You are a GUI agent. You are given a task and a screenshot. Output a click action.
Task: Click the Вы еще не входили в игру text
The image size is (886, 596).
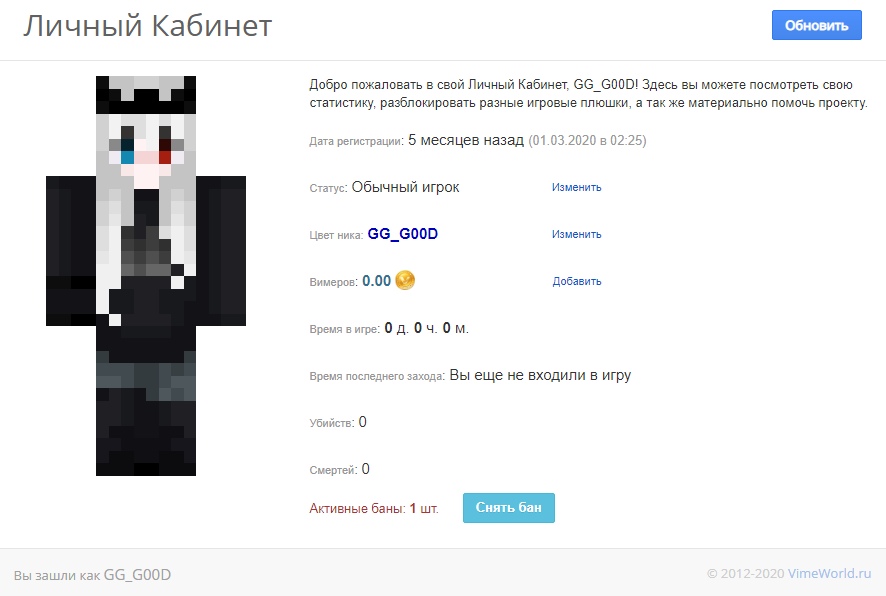(x=540, y=375)
